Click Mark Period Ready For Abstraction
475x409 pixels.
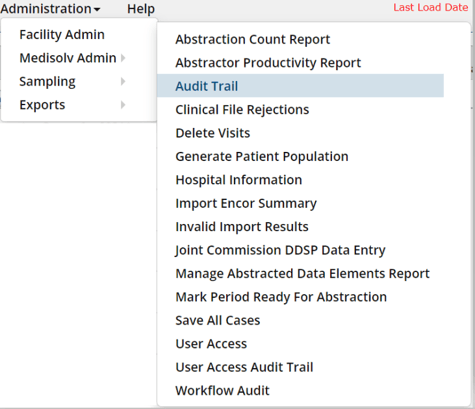(x=281, y=297)
